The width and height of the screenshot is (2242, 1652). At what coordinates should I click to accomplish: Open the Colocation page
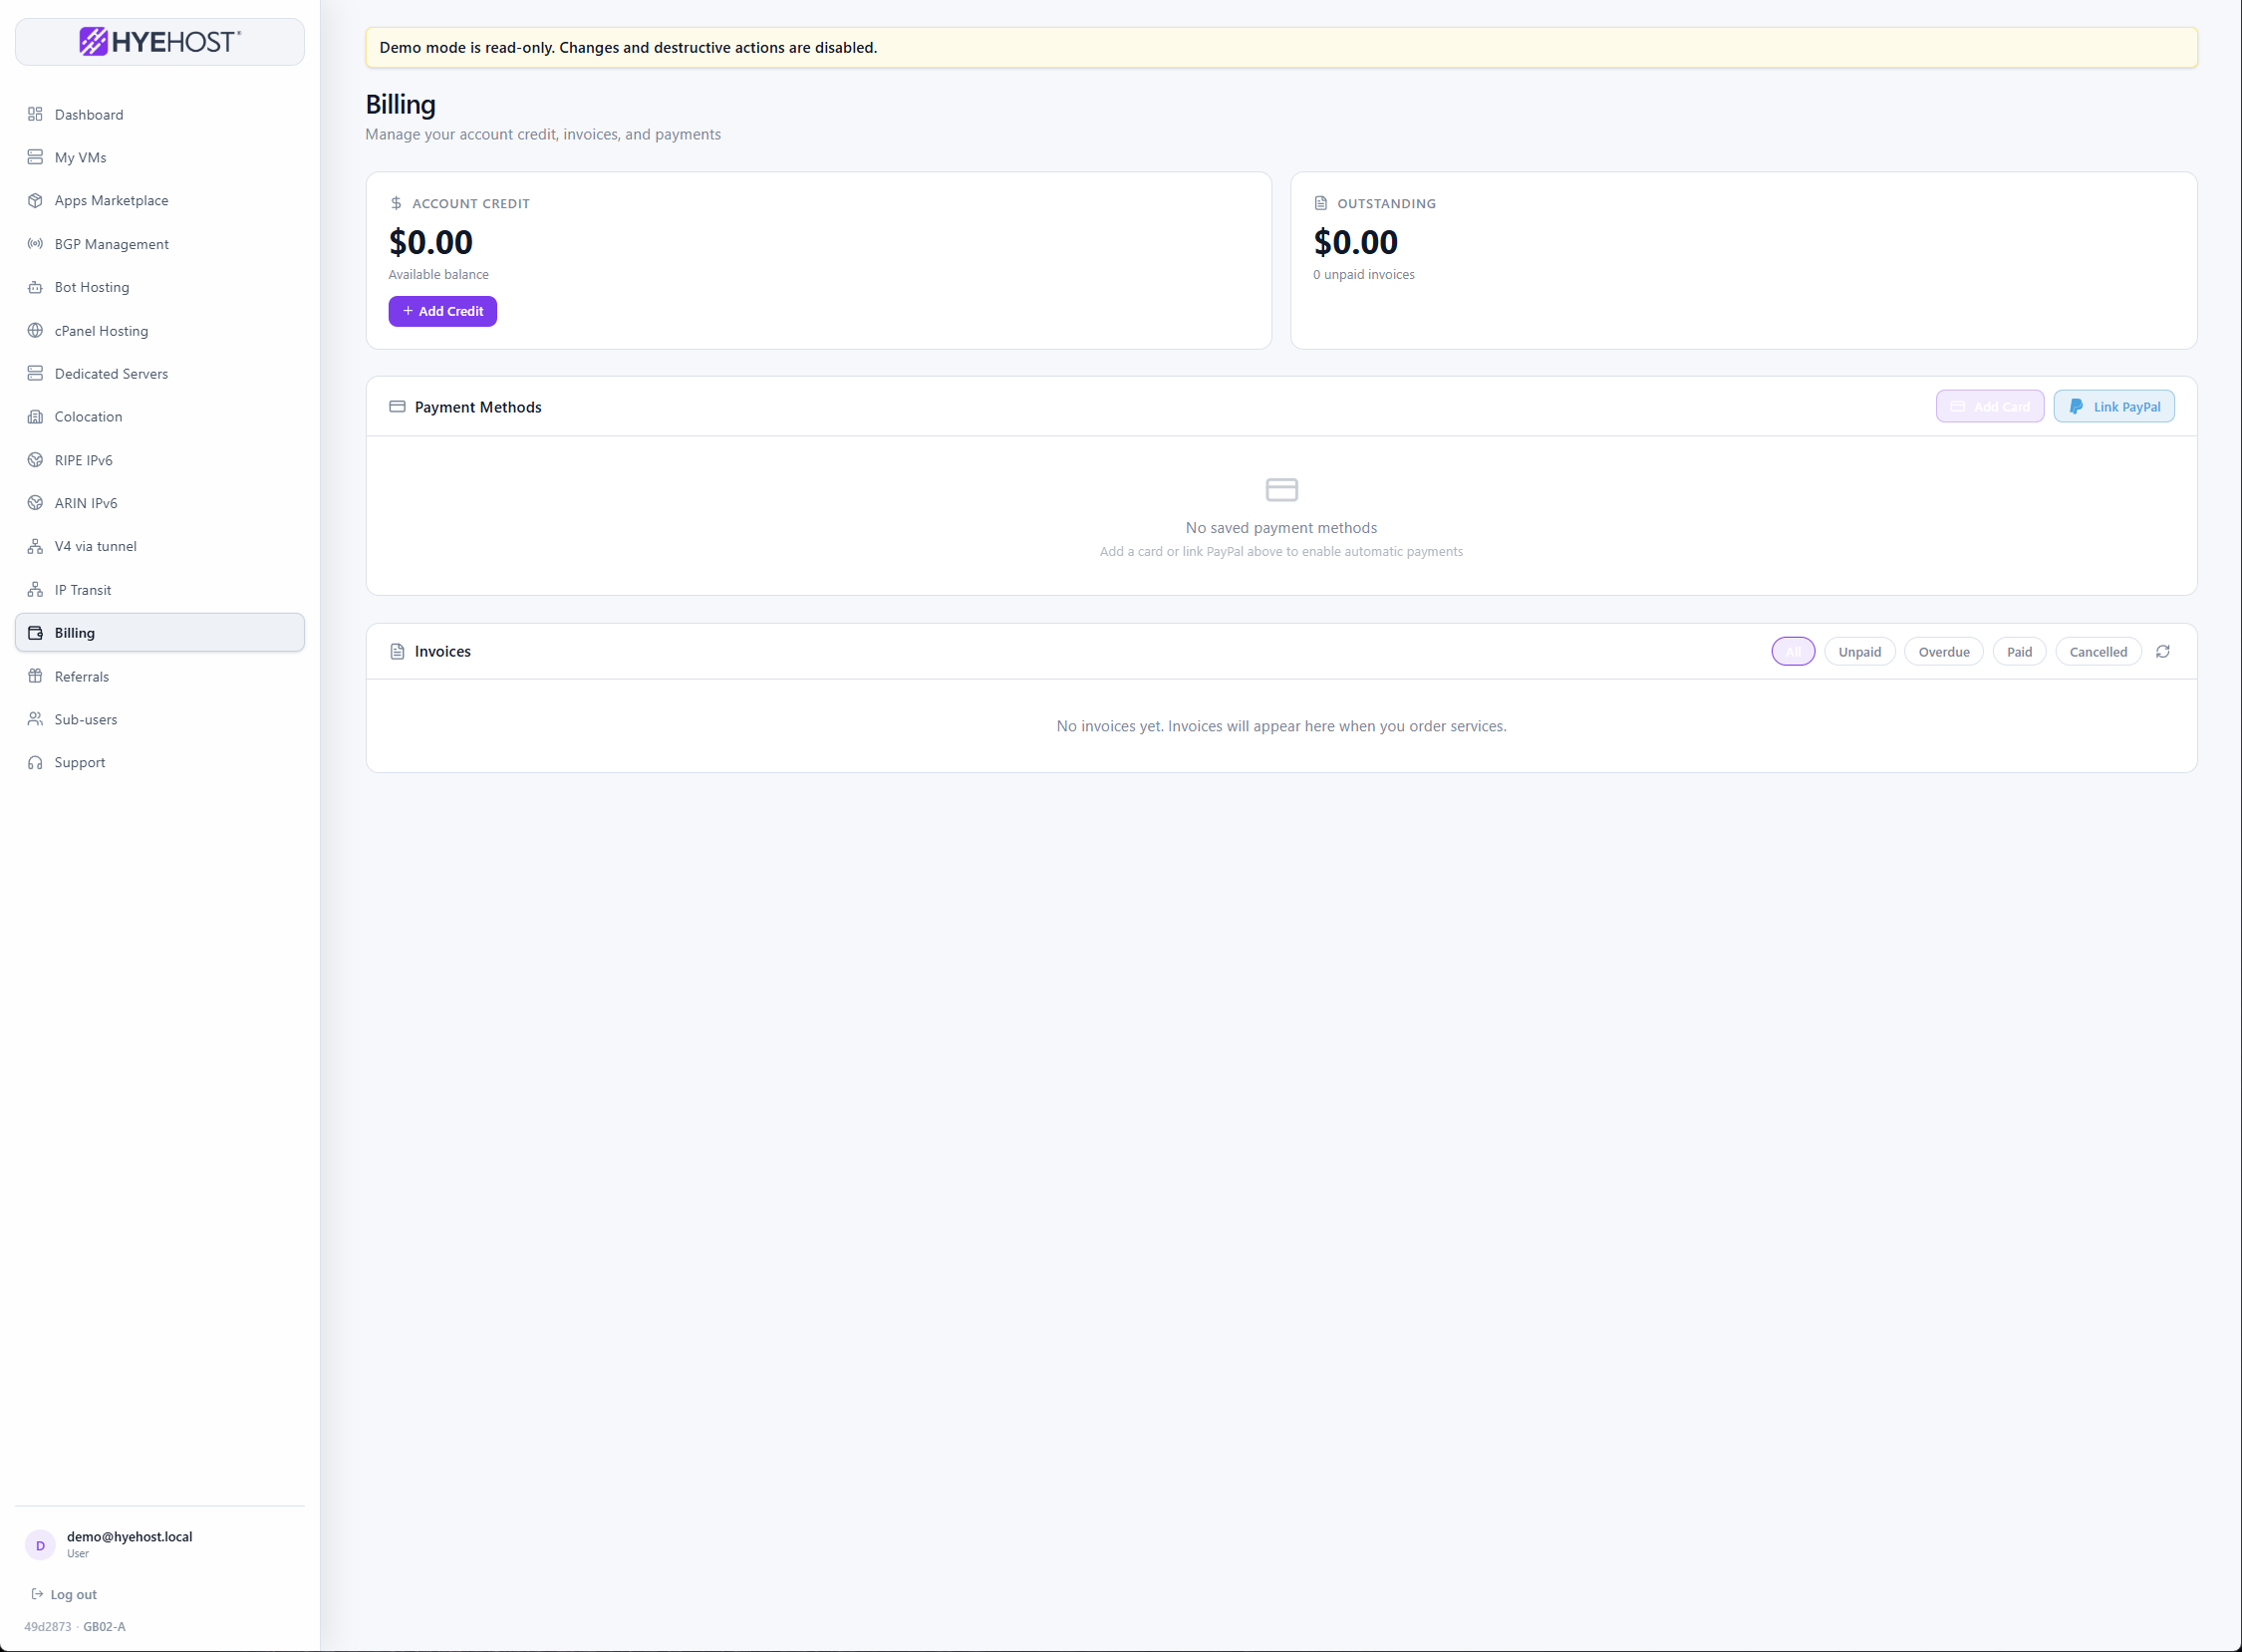[160, 416]
